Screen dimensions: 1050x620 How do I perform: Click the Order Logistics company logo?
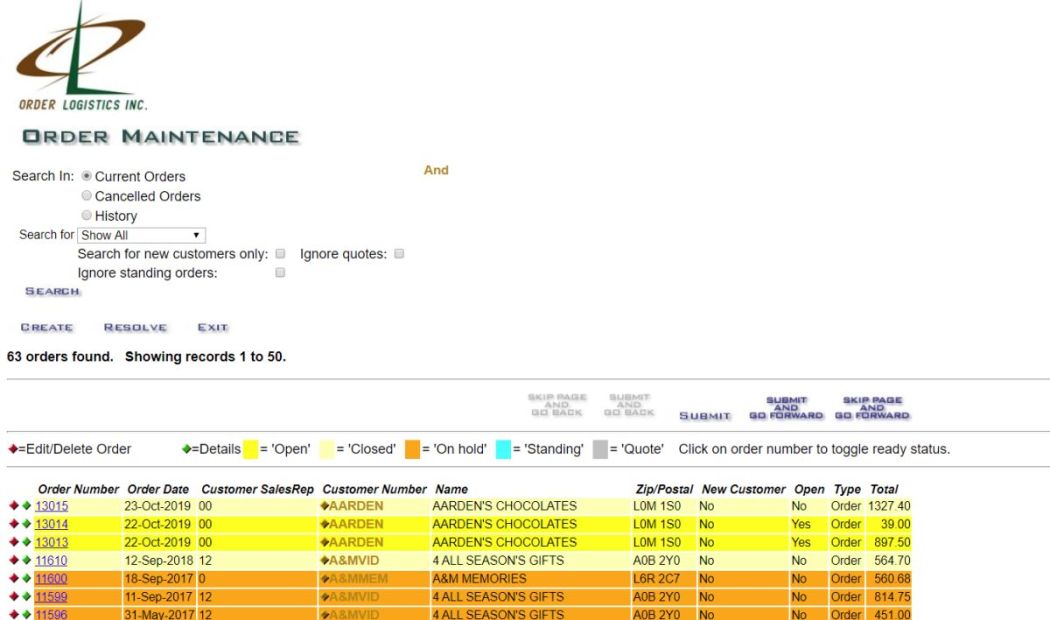83,55
